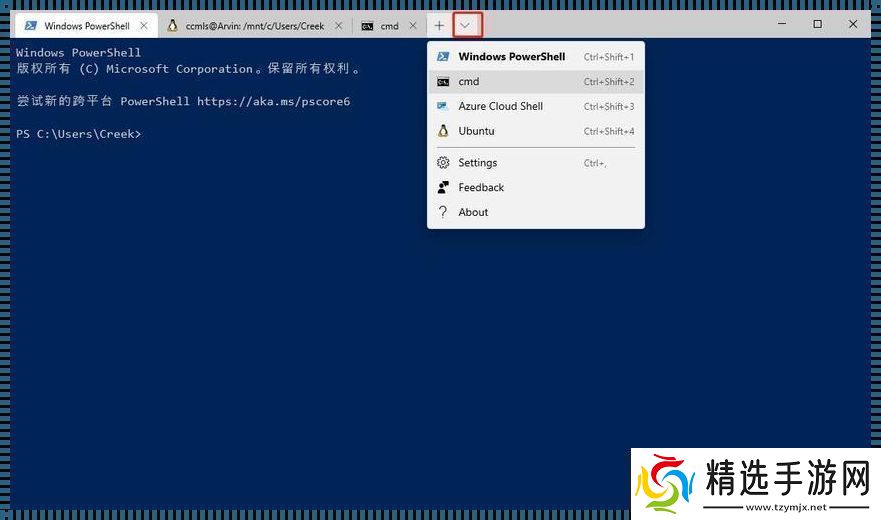The width and height of the screenshot is (881, 520).
Task: Open Feedback from the dropdown menu
Action: click(481, 188)
